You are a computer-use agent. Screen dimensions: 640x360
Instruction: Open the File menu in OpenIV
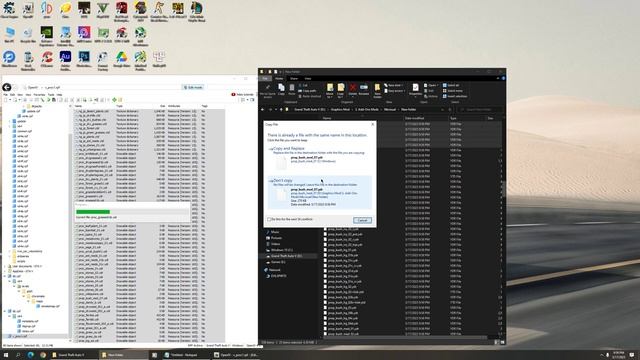click(x=6, y=95)
